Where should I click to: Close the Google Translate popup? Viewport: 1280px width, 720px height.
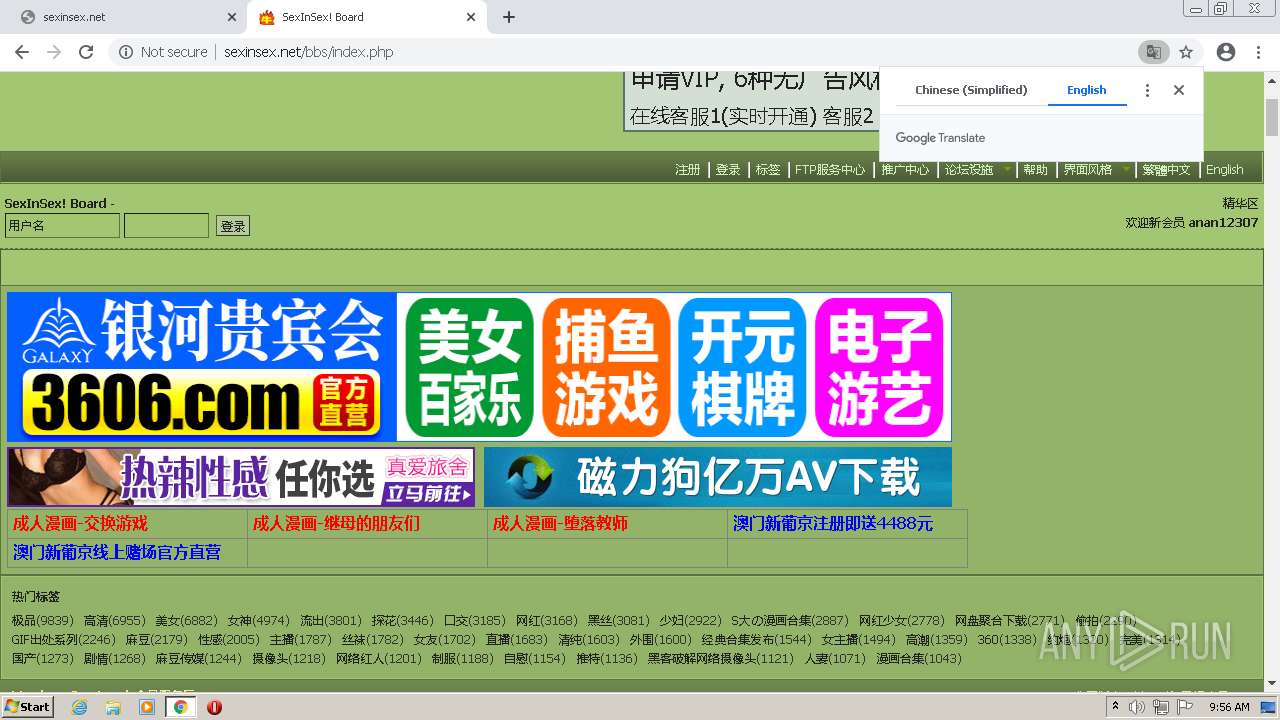[1179, 90]
